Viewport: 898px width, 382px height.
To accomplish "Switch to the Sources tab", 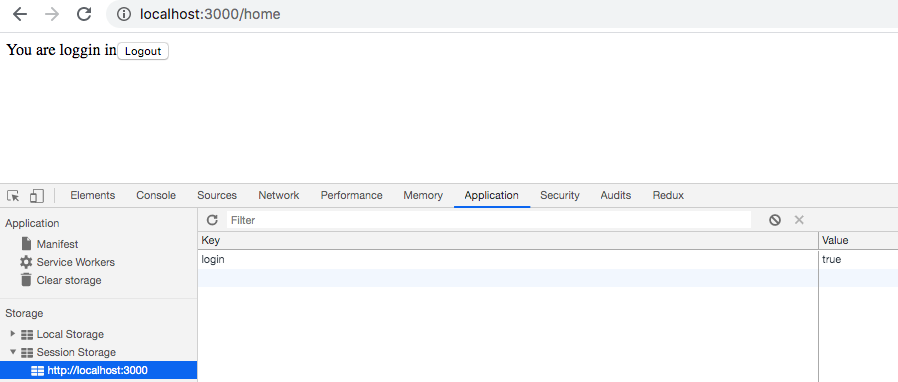I will click(217, 195).
